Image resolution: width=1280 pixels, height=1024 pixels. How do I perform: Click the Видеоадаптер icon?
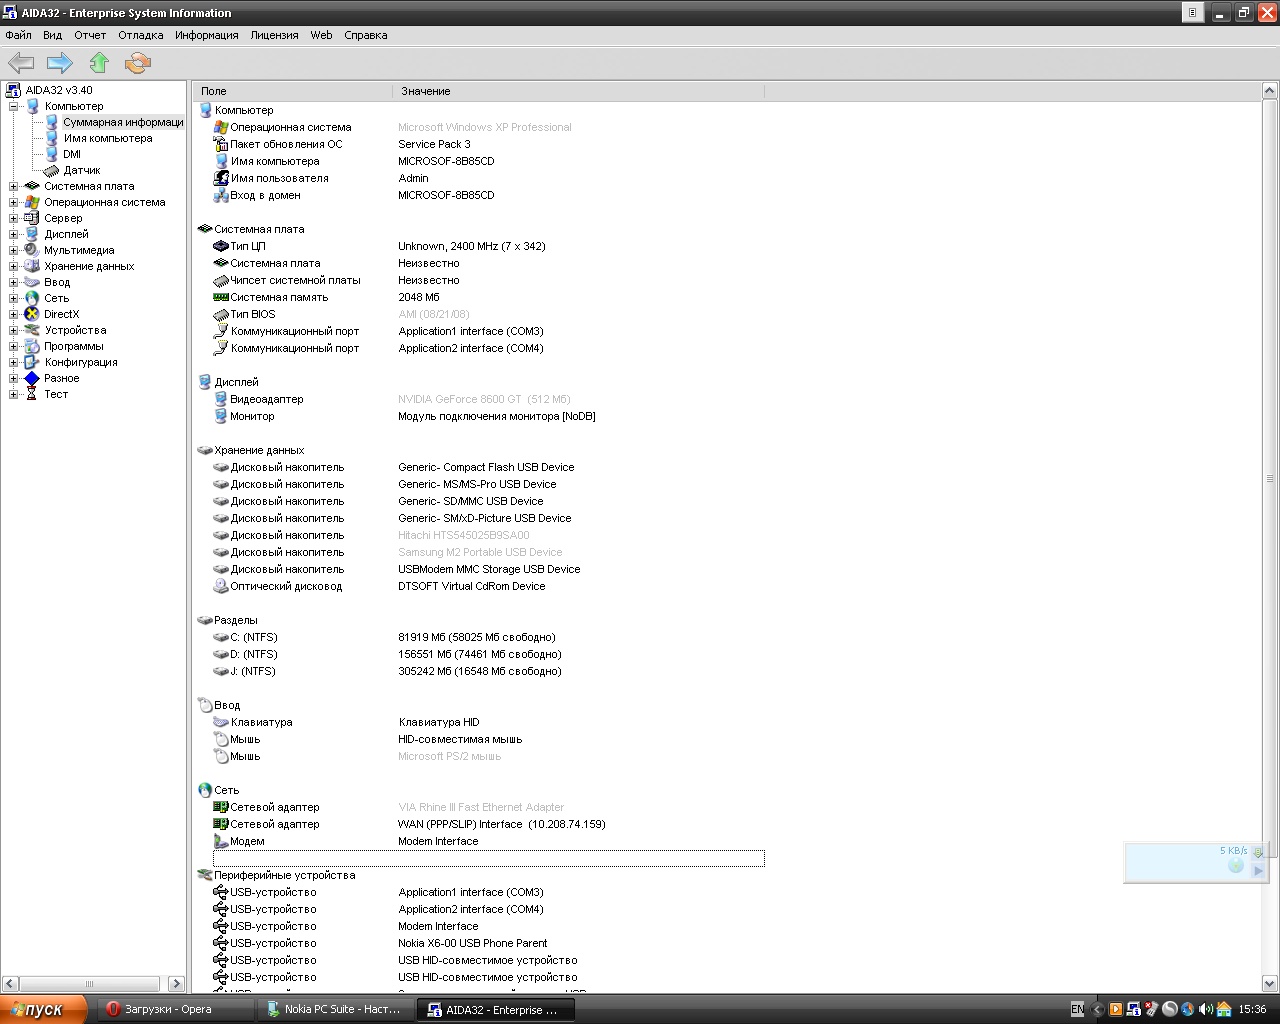click(x=221, y=399)
